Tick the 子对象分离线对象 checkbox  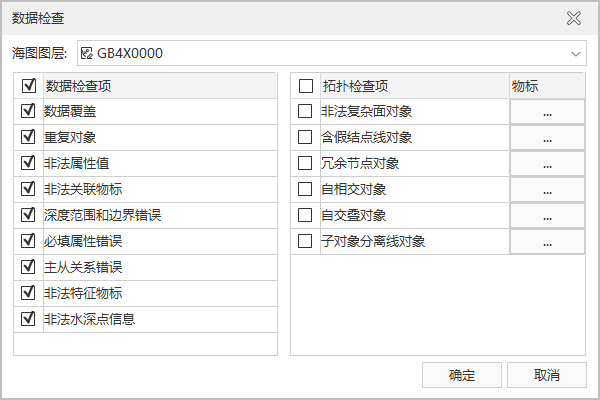click(305, 241)
